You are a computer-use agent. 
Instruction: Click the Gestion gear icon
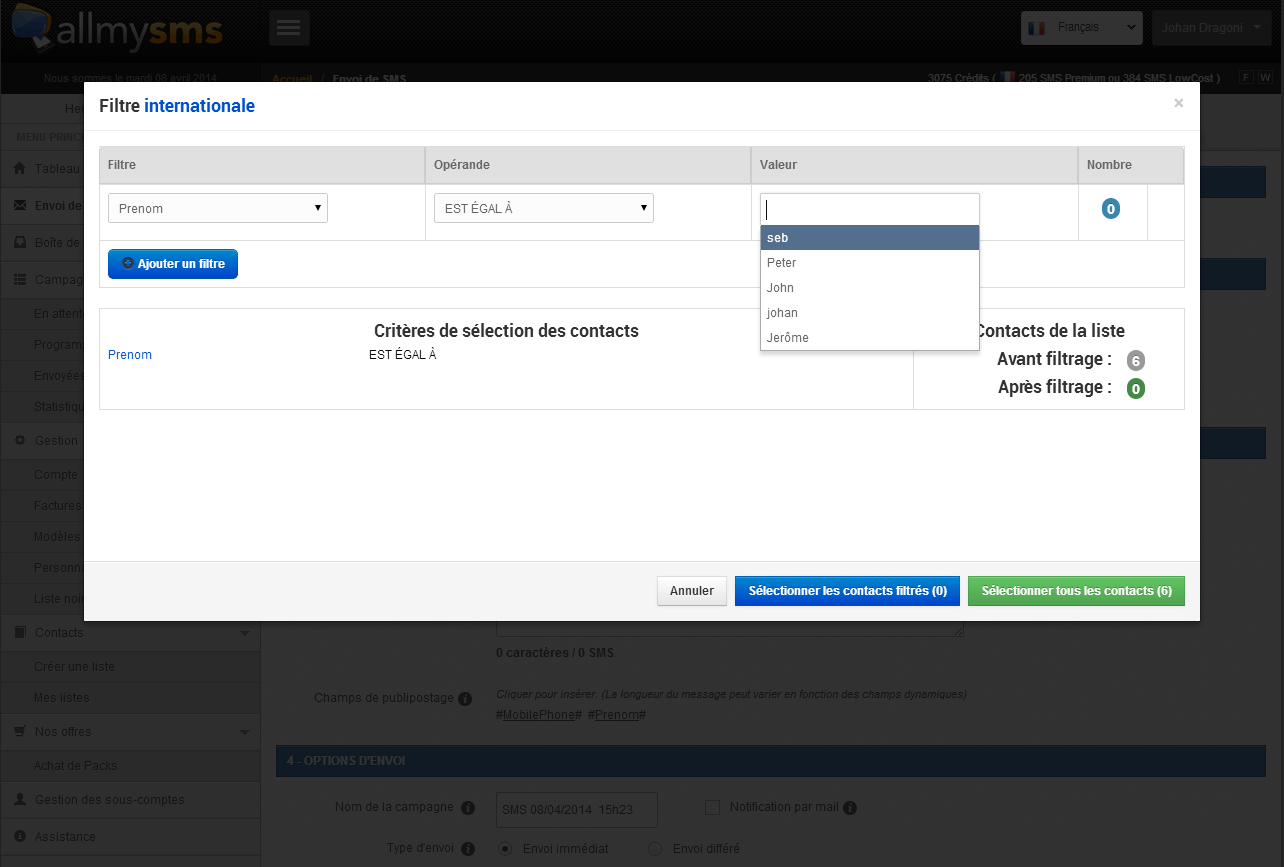(20, 441)
